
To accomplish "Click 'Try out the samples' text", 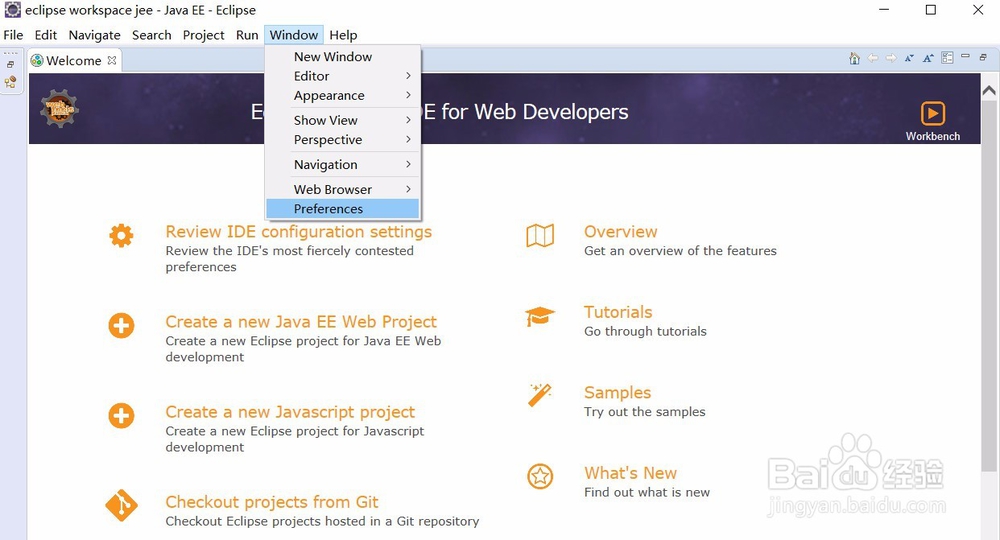I will pos(644,411).
